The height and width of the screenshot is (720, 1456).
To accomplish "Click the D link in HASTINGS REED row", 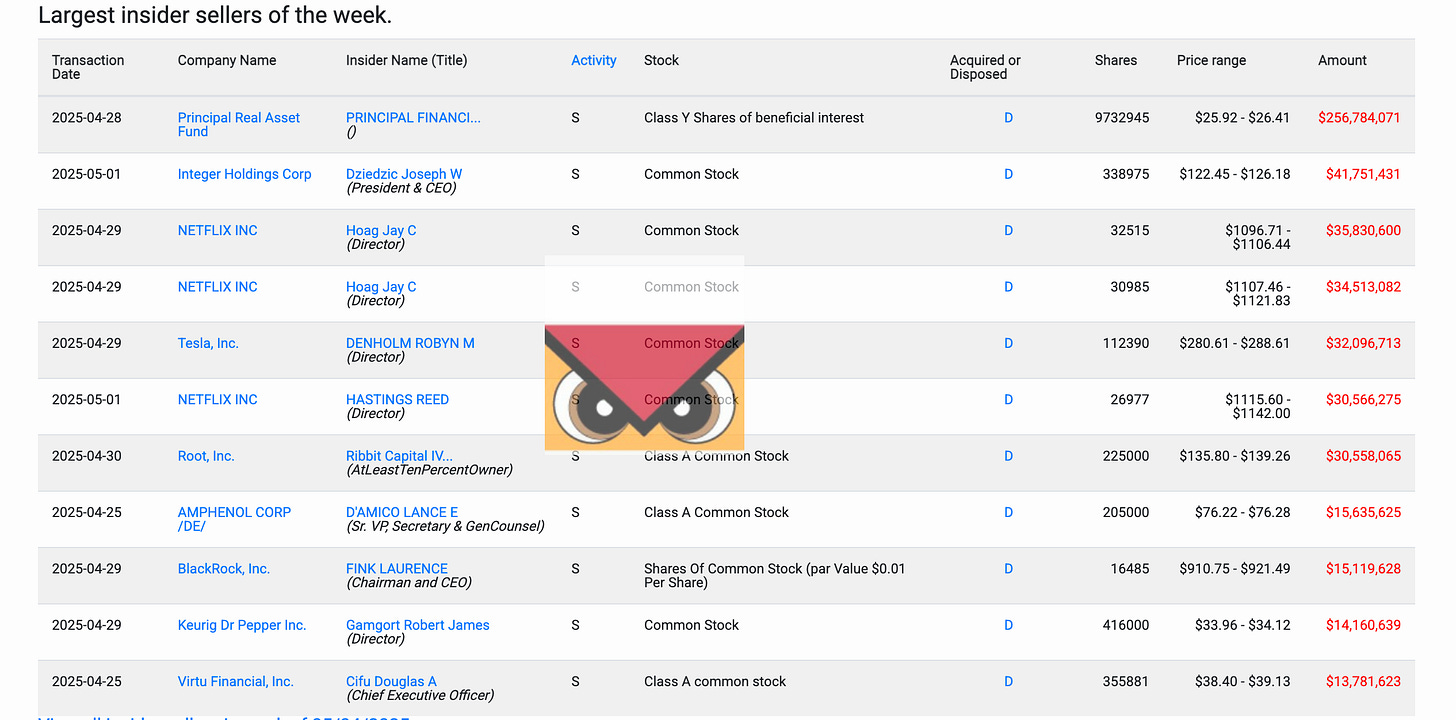I will (1008, 399).
